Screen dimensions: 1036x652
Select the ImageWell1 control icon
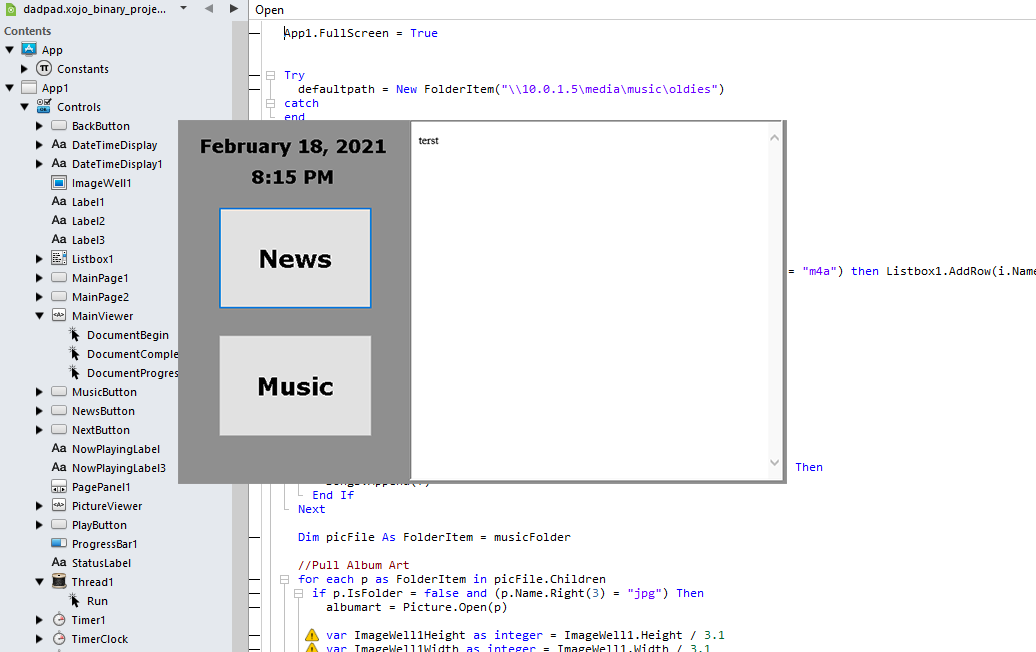[x=59, y=183]
